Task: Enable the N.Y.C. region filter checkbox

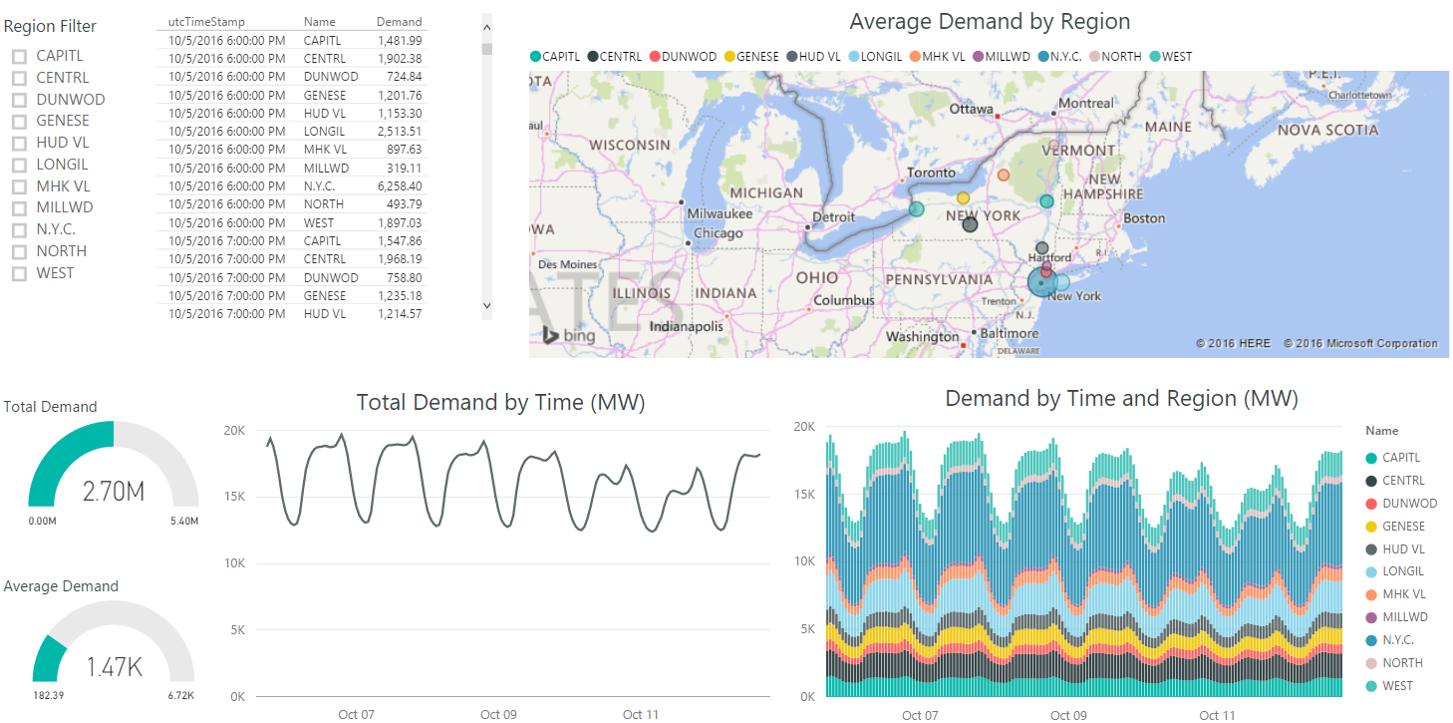Action: pos(19,230)
